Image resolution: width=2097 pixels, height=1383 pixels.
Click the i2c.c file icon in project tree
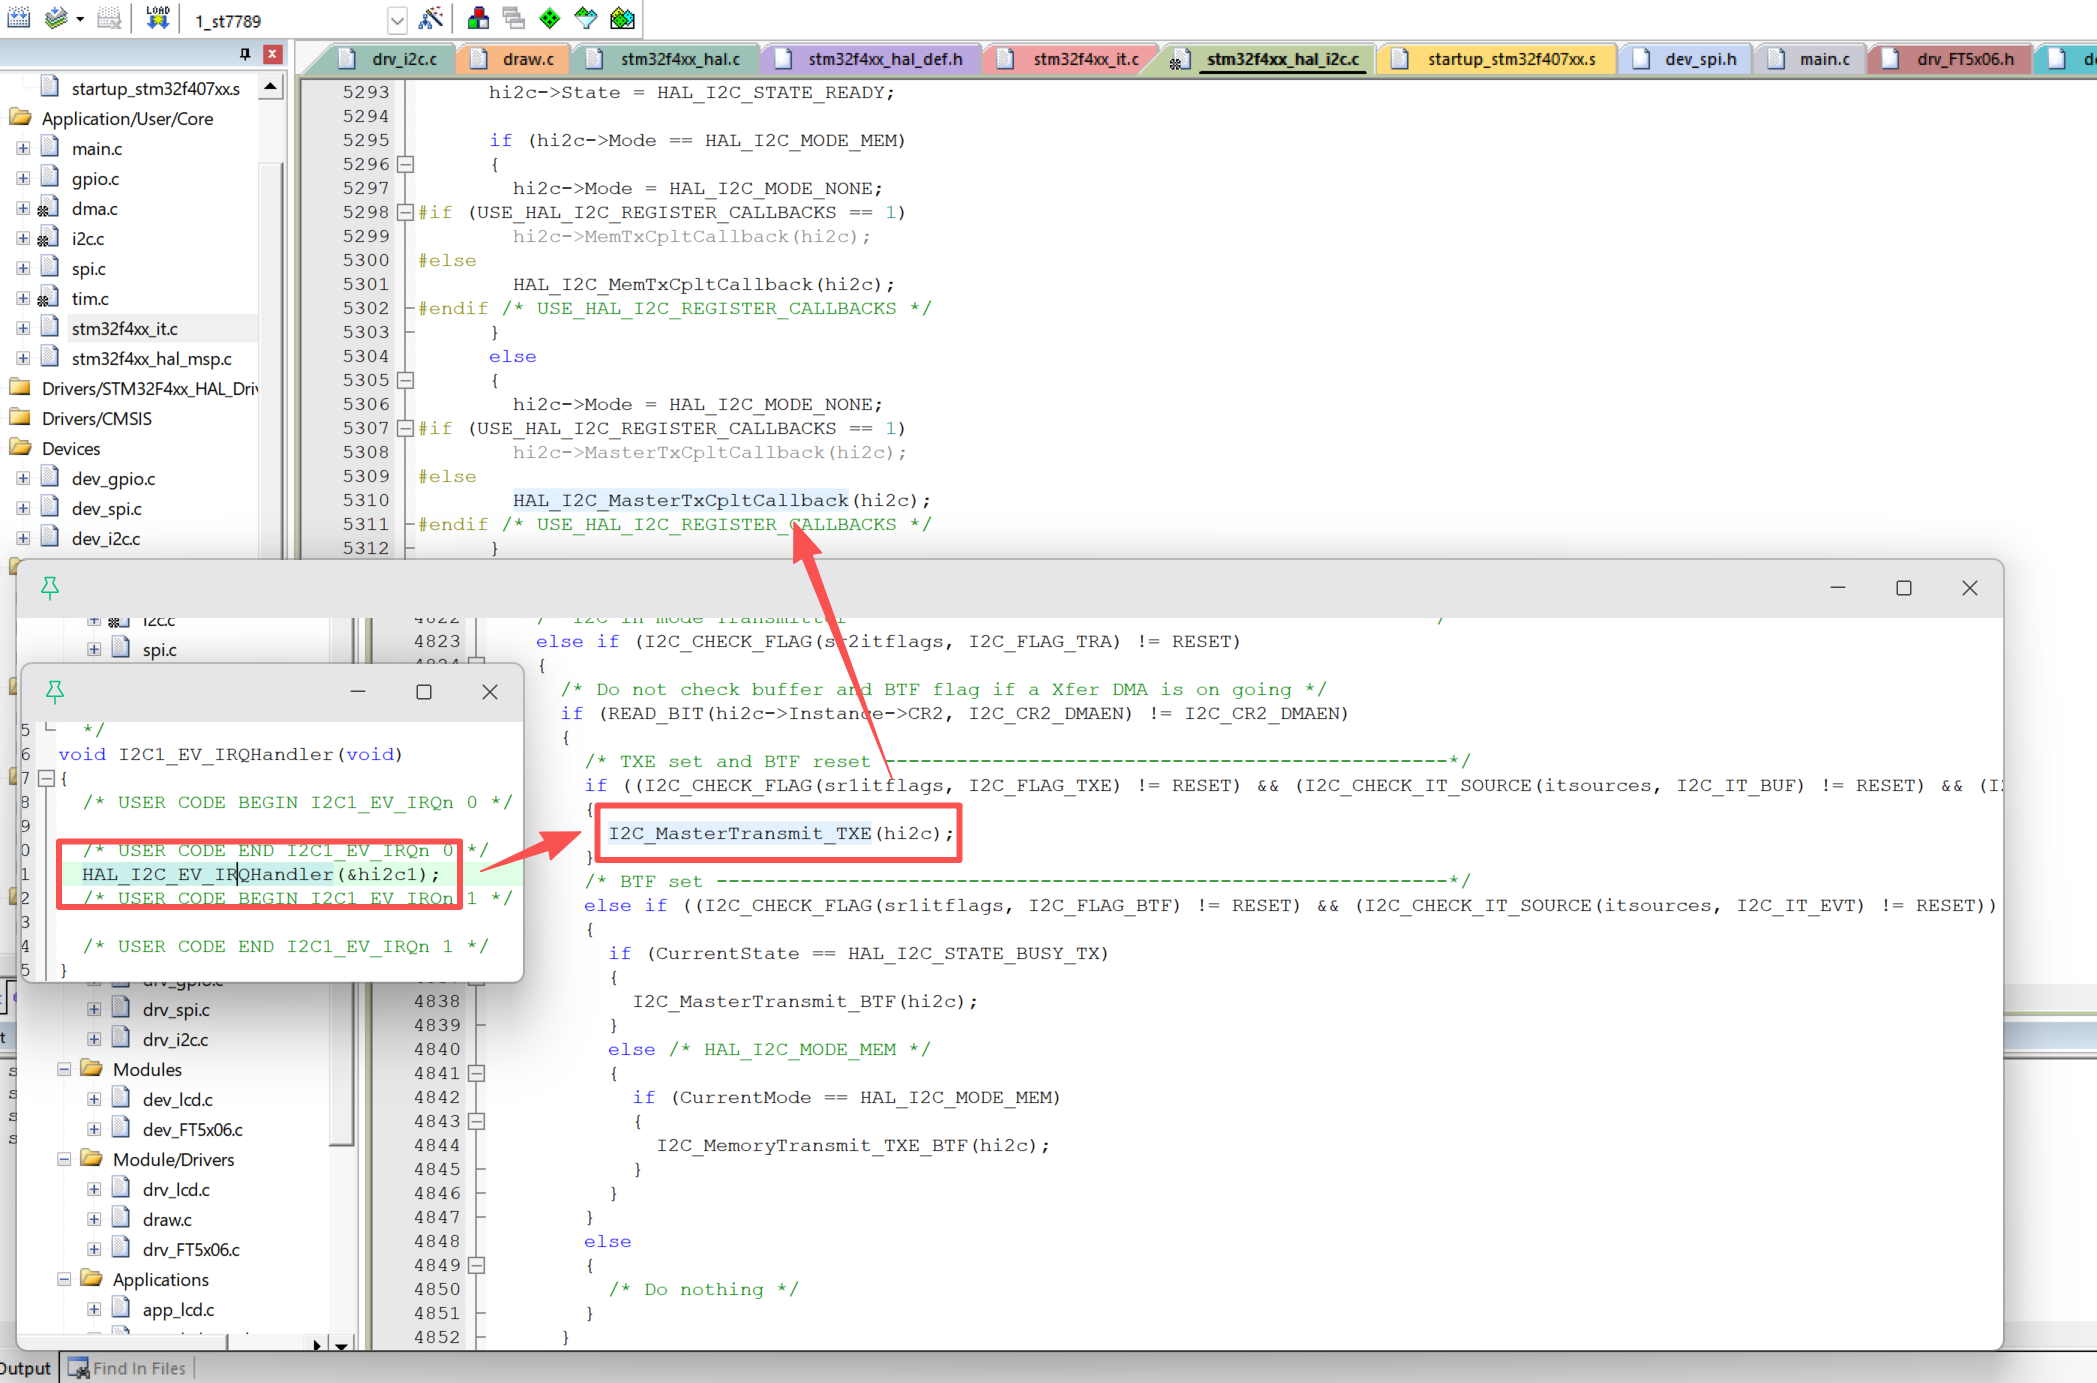(x=48, y=238)
